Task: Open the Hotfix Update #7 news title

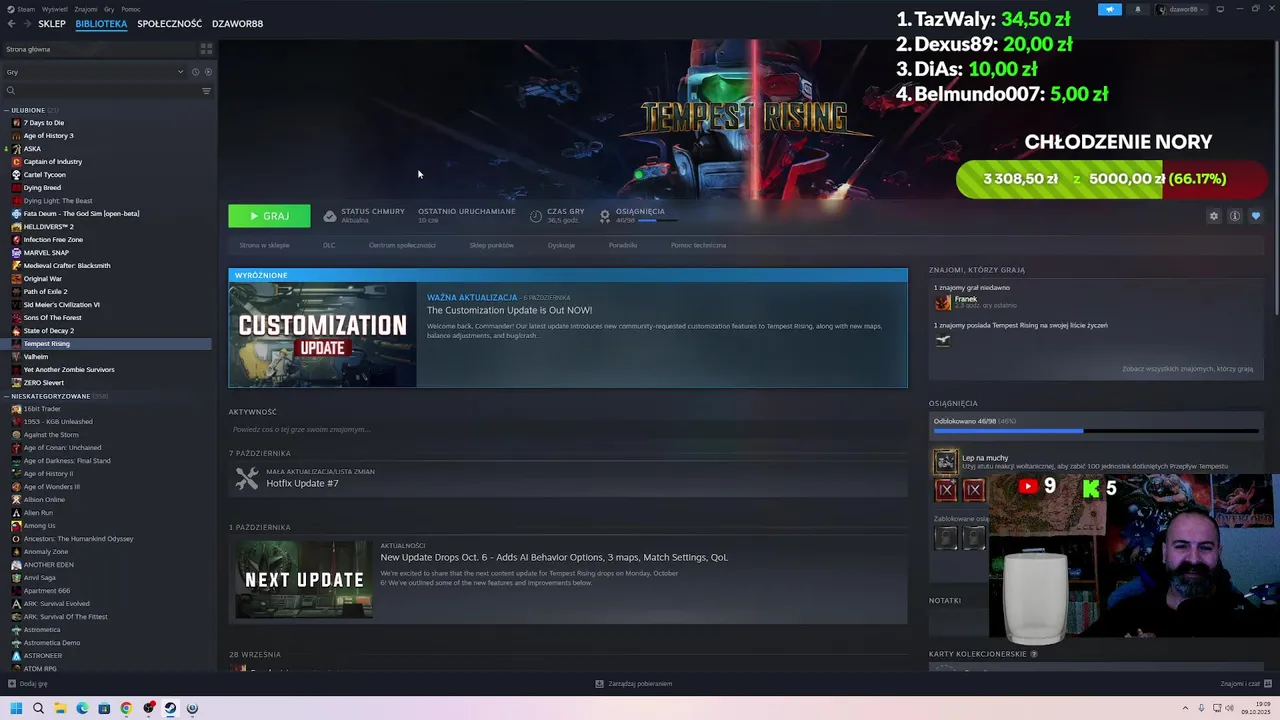Action: coord(302,484)
